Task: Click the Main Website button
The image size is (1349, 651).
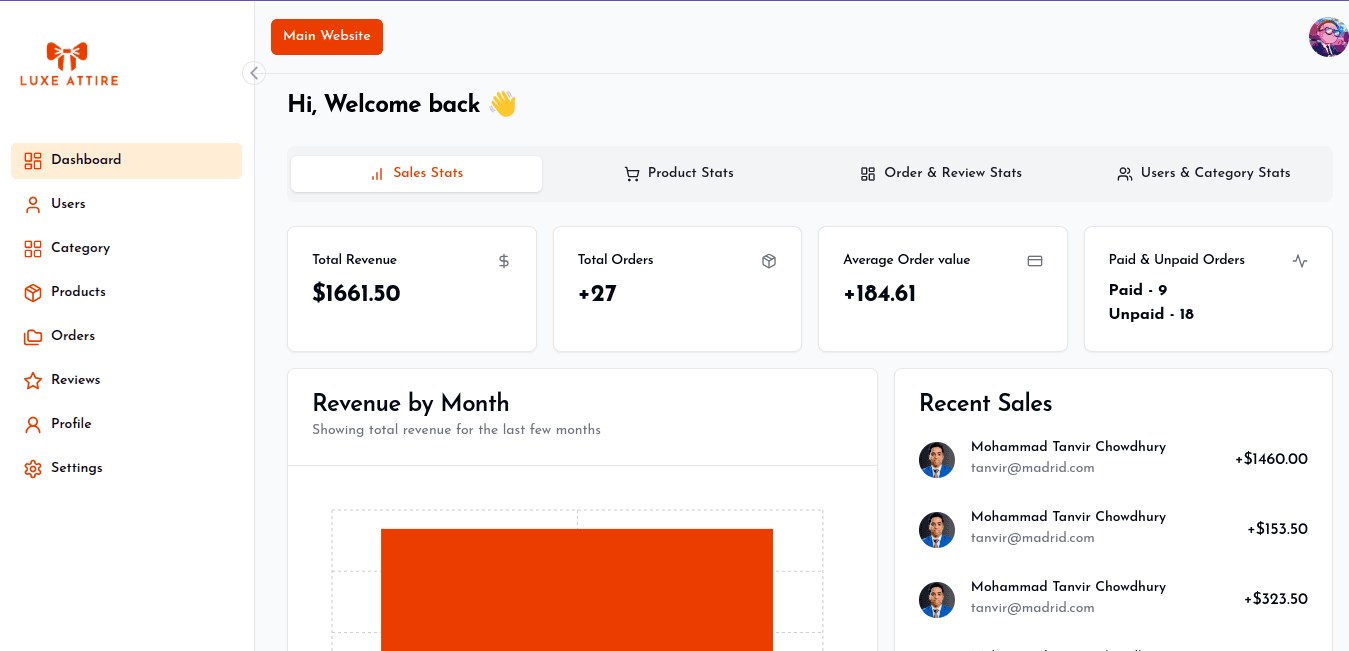Action: click(327, 37)
